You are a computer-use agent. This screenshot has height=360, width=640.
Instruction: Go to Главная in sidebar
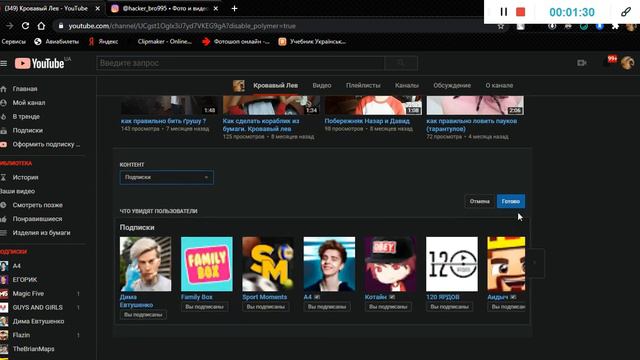click(24, 89)
